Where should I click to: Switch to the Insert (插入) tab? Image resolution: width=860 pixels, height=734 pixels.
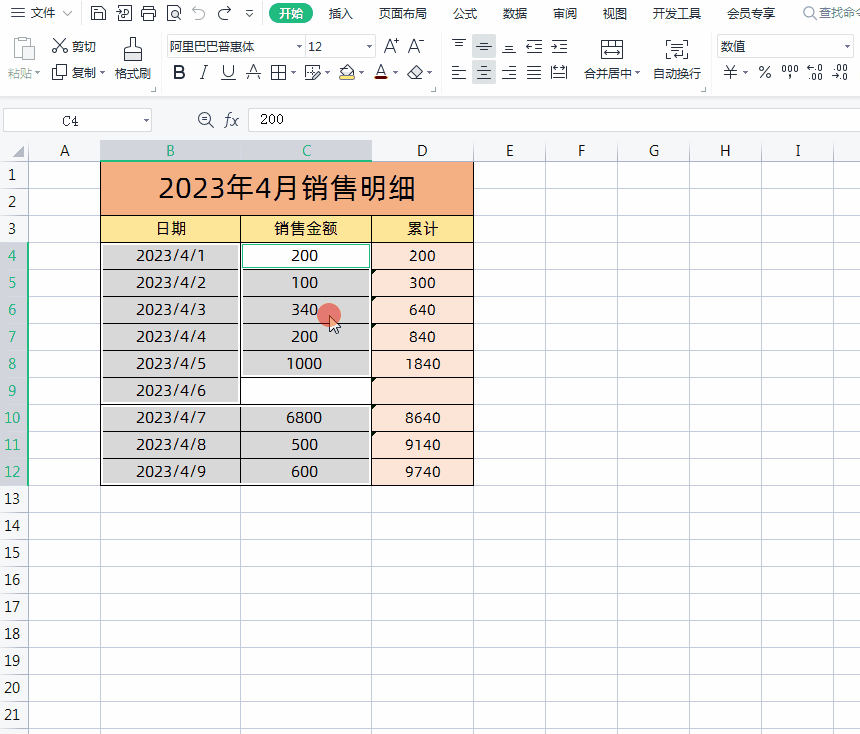[x=340, y=13]
